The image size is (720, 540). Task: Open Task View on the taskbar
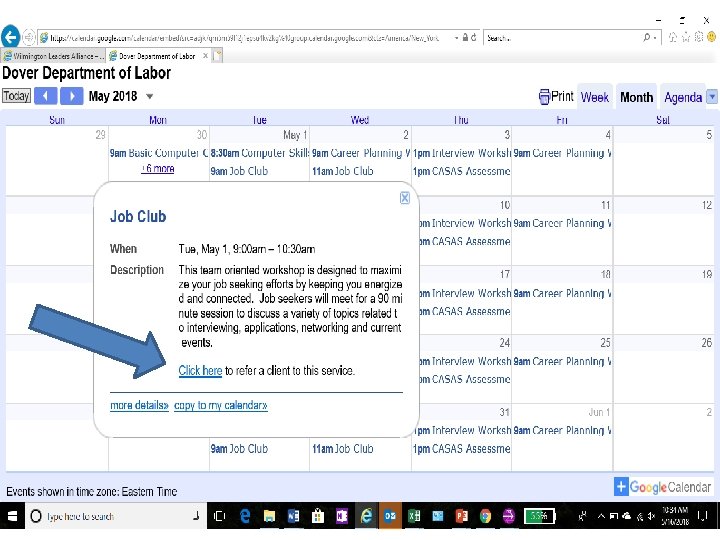[x=219, y=516]
